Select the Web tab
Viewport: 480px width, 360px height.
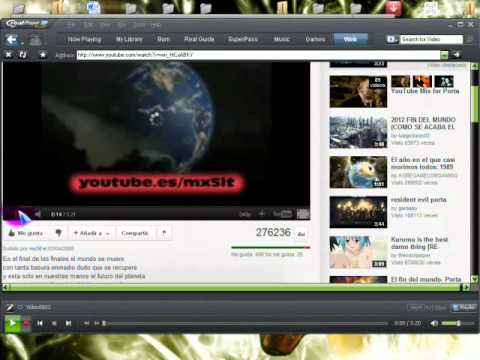click(350, 39)
